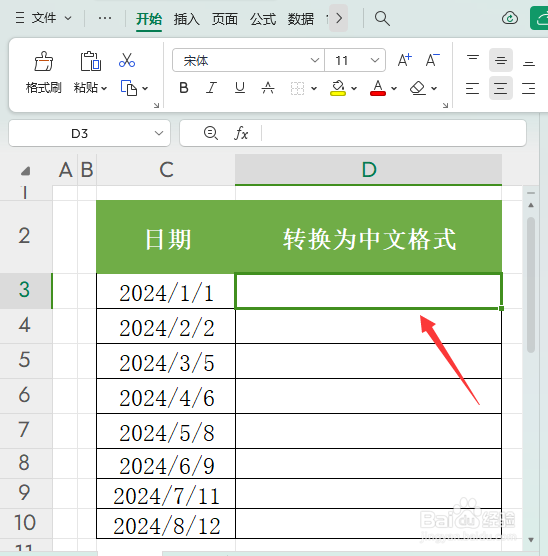Image resolution: width=548 pixels, height=556 pixels.
Task: Decrease font size with A- icon
Action: click(x=432, y=60)
